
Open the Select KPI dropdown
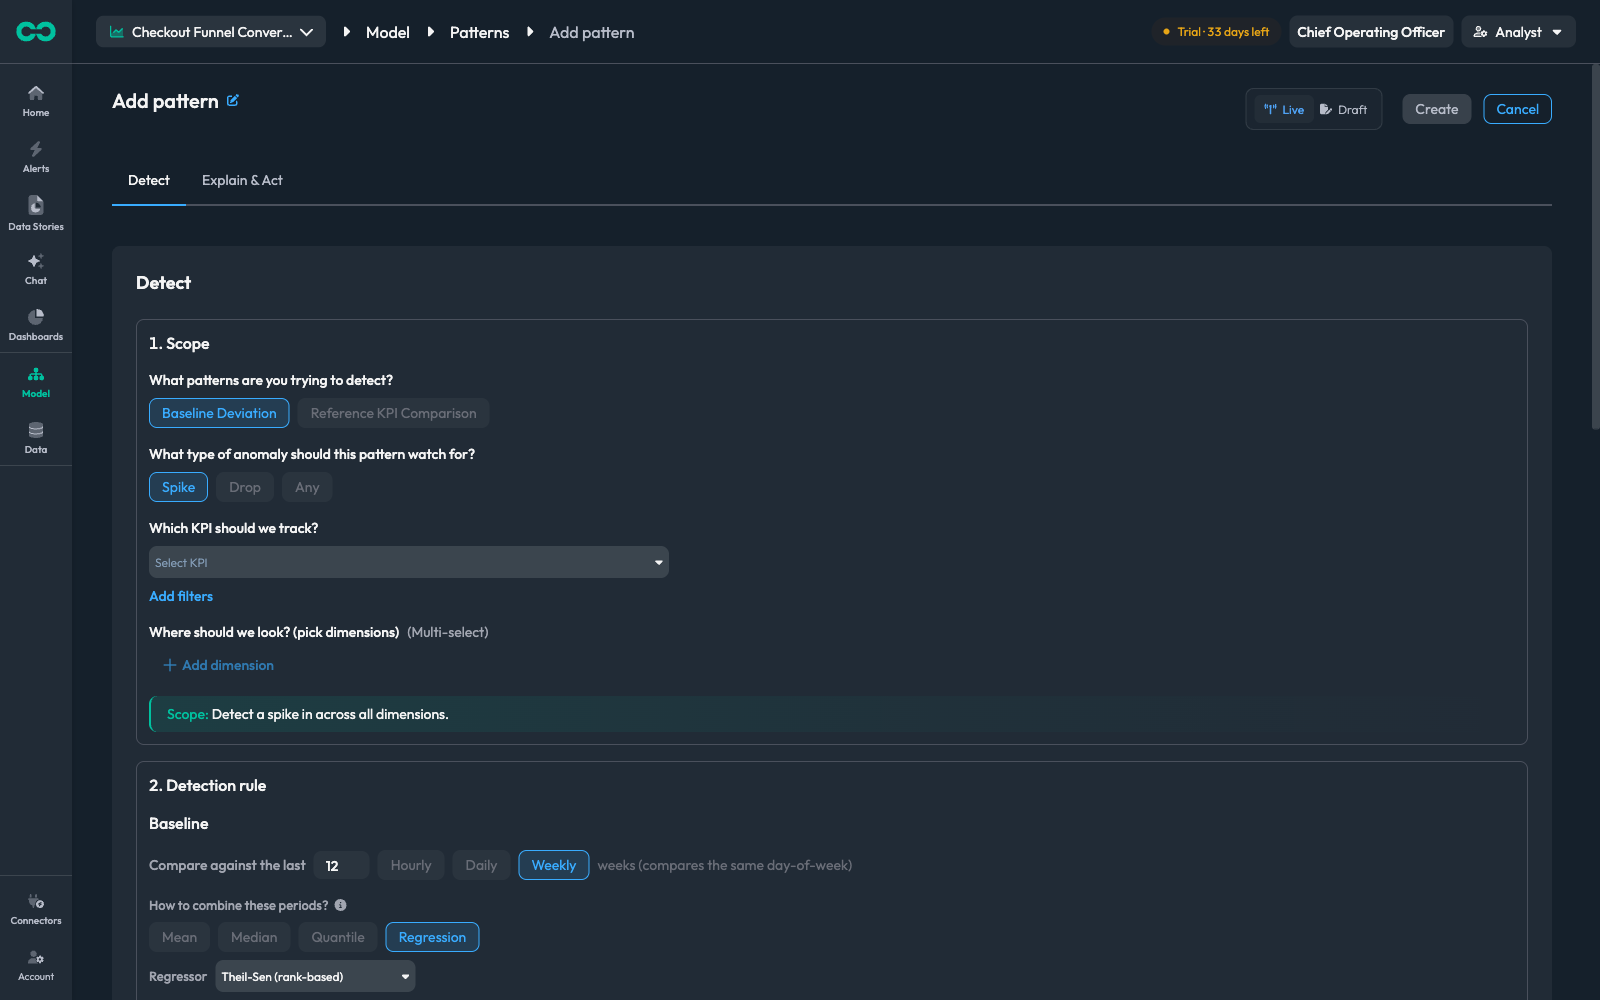coord(409,562)
